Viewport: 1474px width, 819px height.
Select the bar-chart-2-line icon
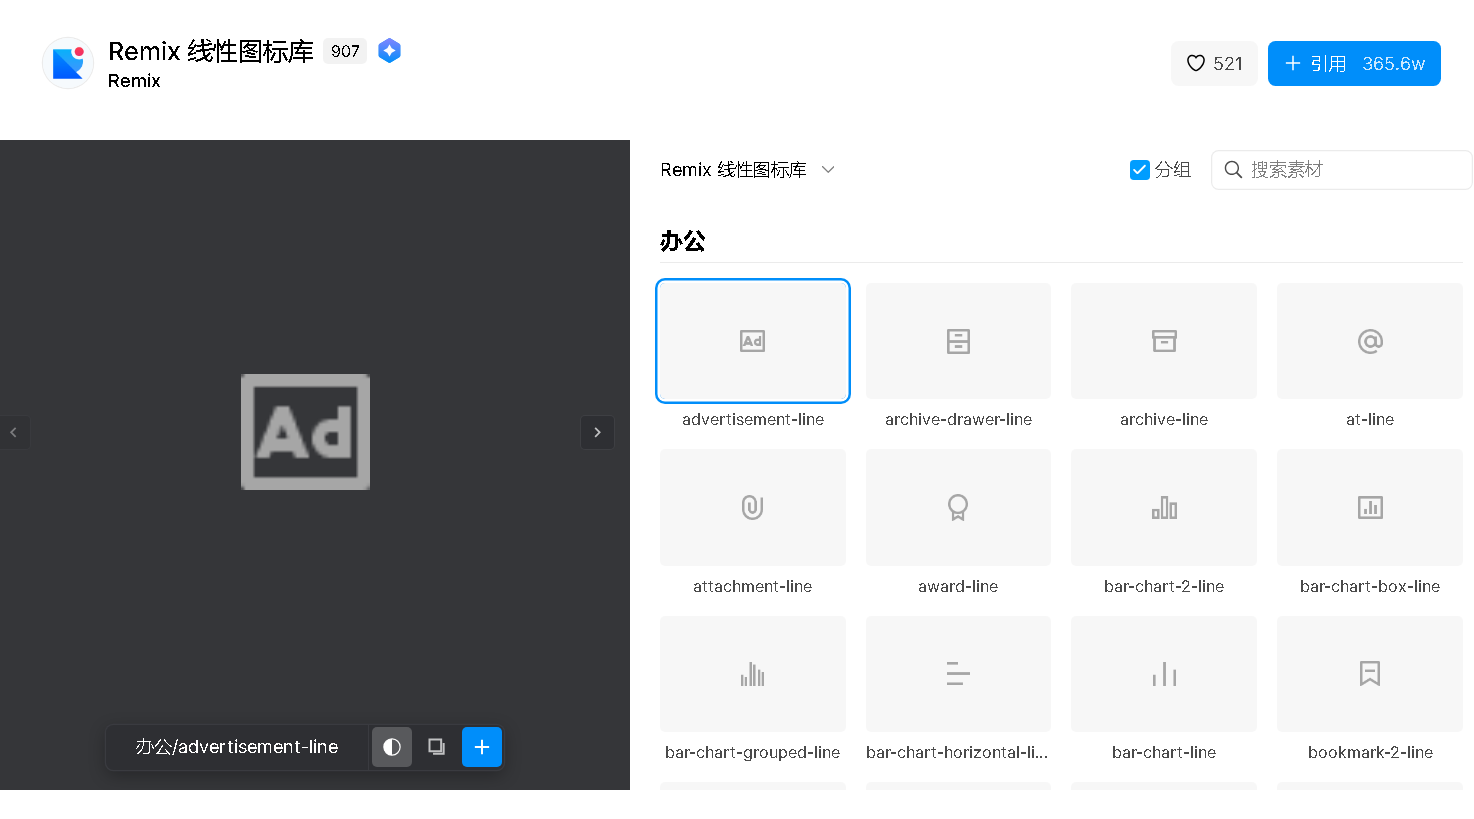coord(1164,507)
